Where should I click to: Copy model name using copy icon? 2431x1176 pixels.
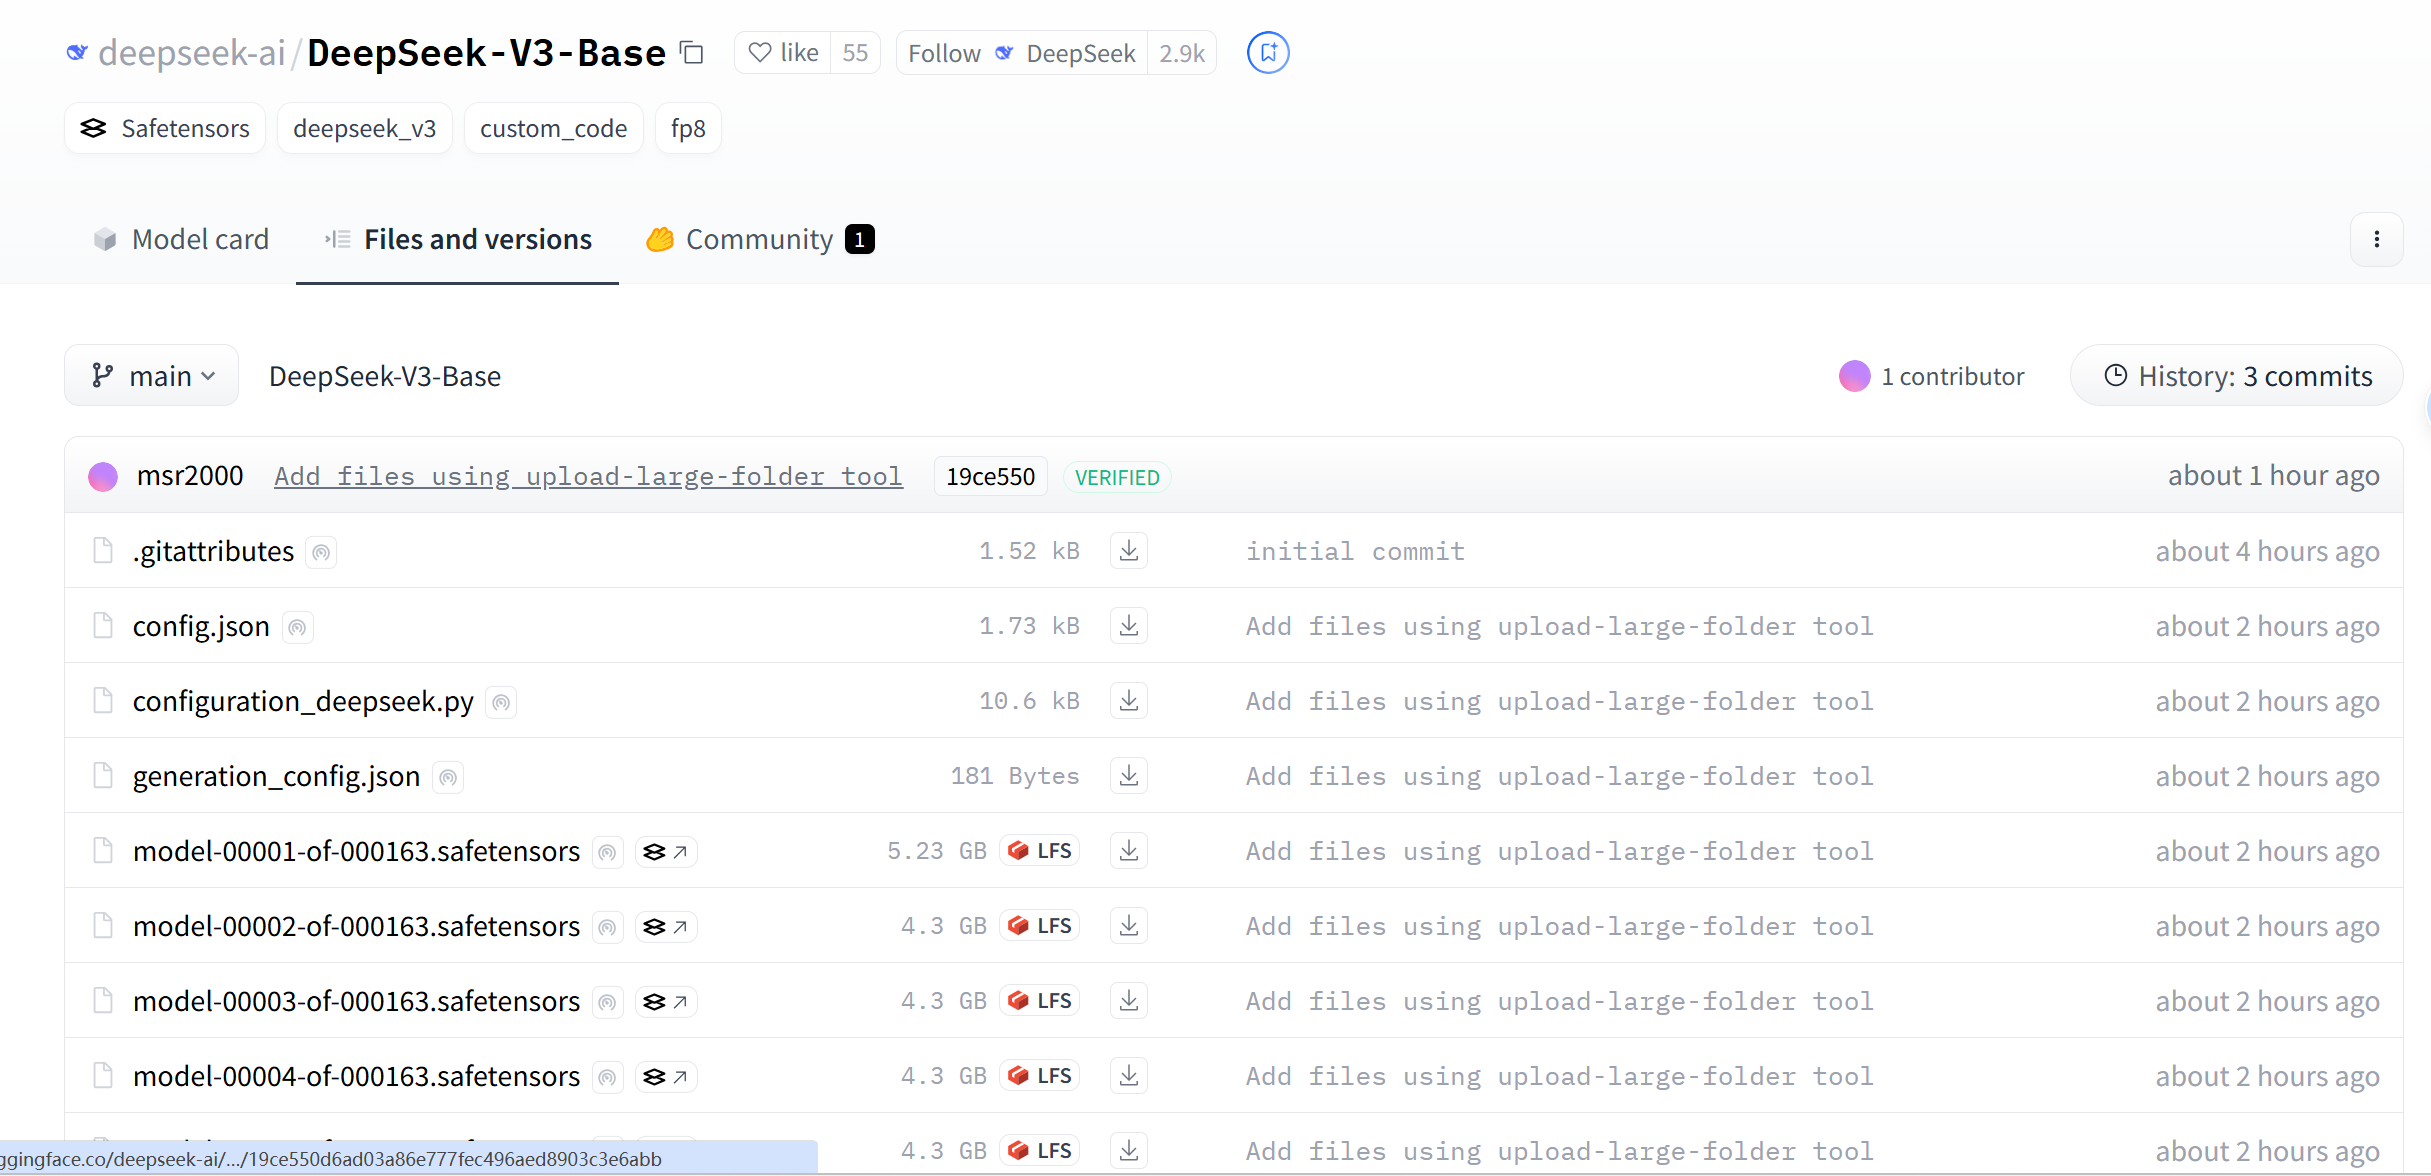(692, 53)
